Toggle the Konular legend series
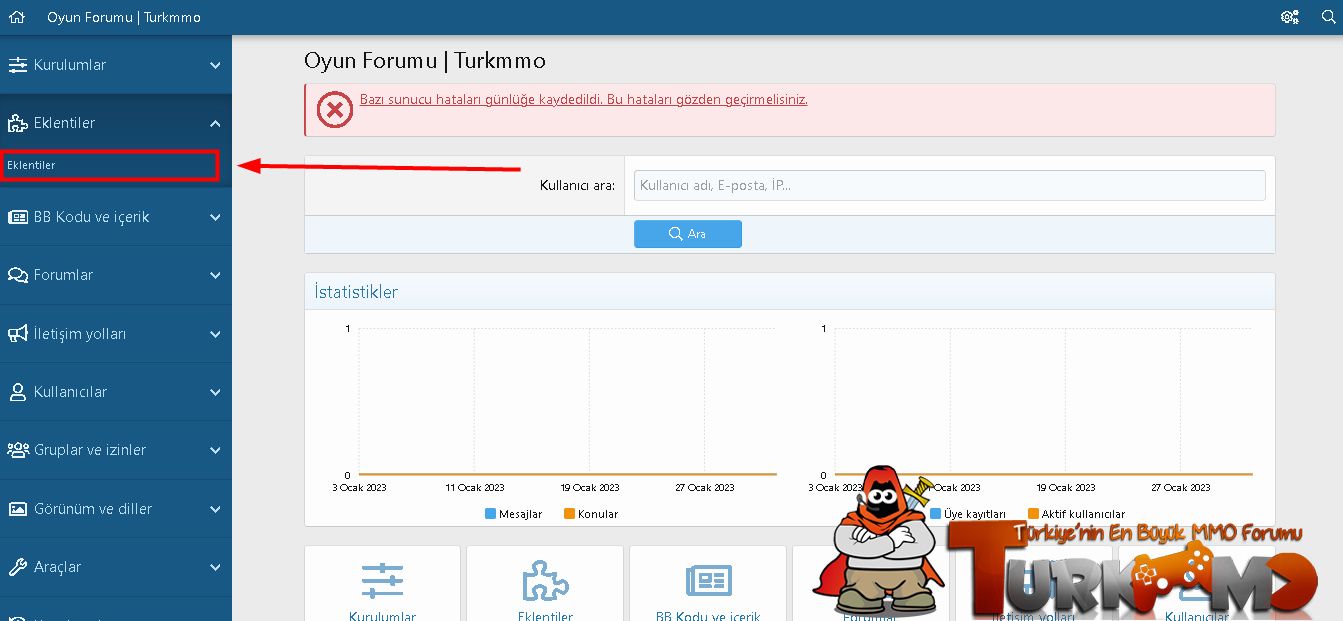Viewport: 1343px width, 621px height. tap(591, 514)
